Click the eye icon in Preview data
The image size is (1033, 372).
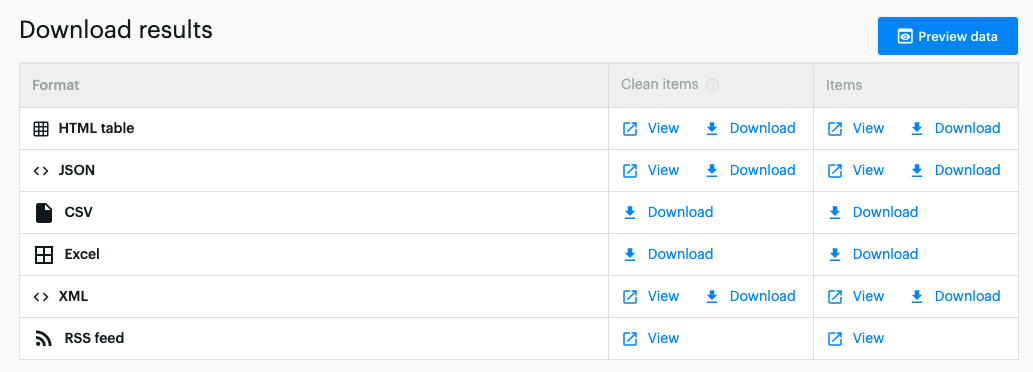[x=905, y=37]
